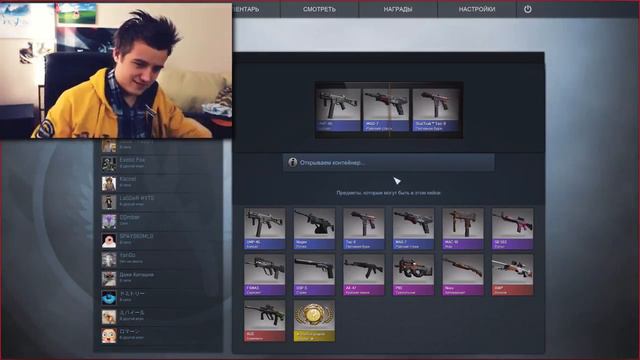The width and height of the screenshot is (640, 360).
Task: Click the power quit icon in top bar
Action: tap(528, 9)
